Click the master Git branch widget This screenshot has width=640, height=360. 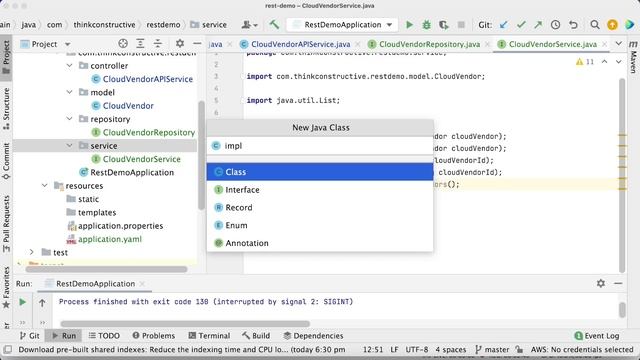coord(492,349)
